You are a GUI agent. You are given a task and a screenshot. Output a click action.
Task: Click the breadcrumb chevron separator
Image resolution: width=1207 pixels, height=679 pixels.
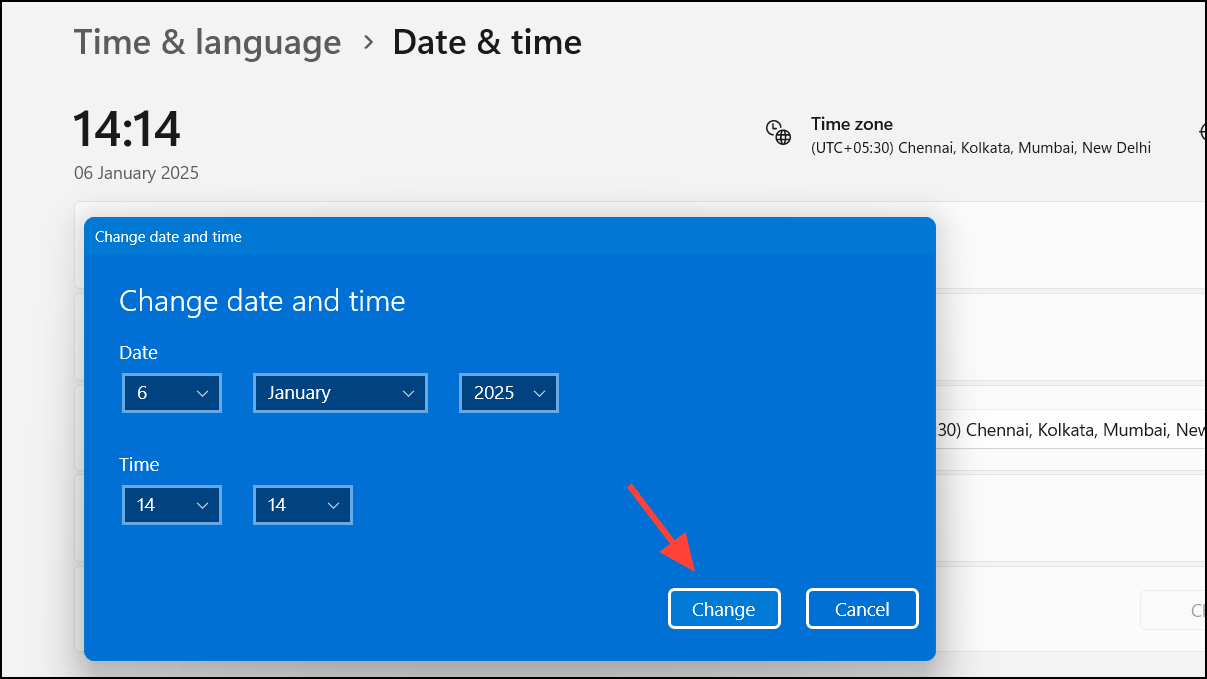click(x=368, y=43)
